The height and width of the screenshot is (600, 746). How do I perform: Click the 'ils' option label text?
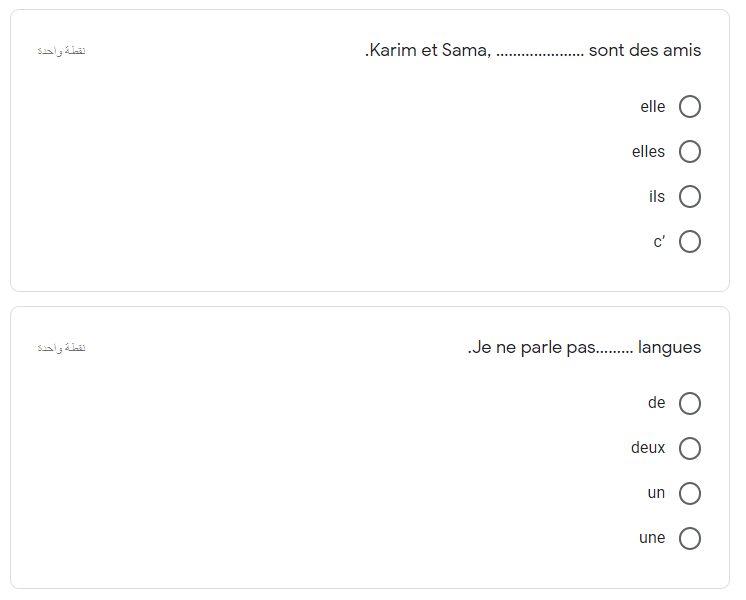(x=657, y=197)
